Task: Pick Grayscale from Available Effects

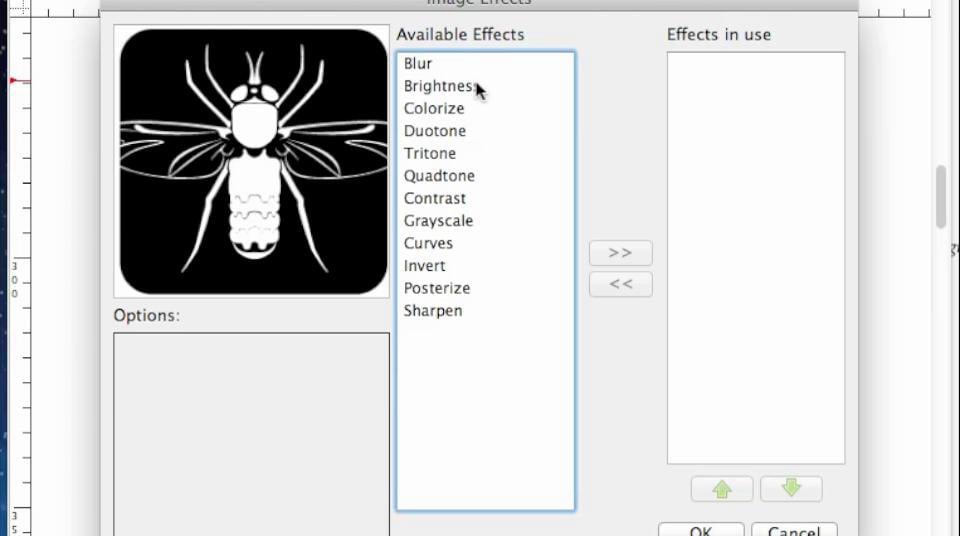Action: (x=438, y=221)
